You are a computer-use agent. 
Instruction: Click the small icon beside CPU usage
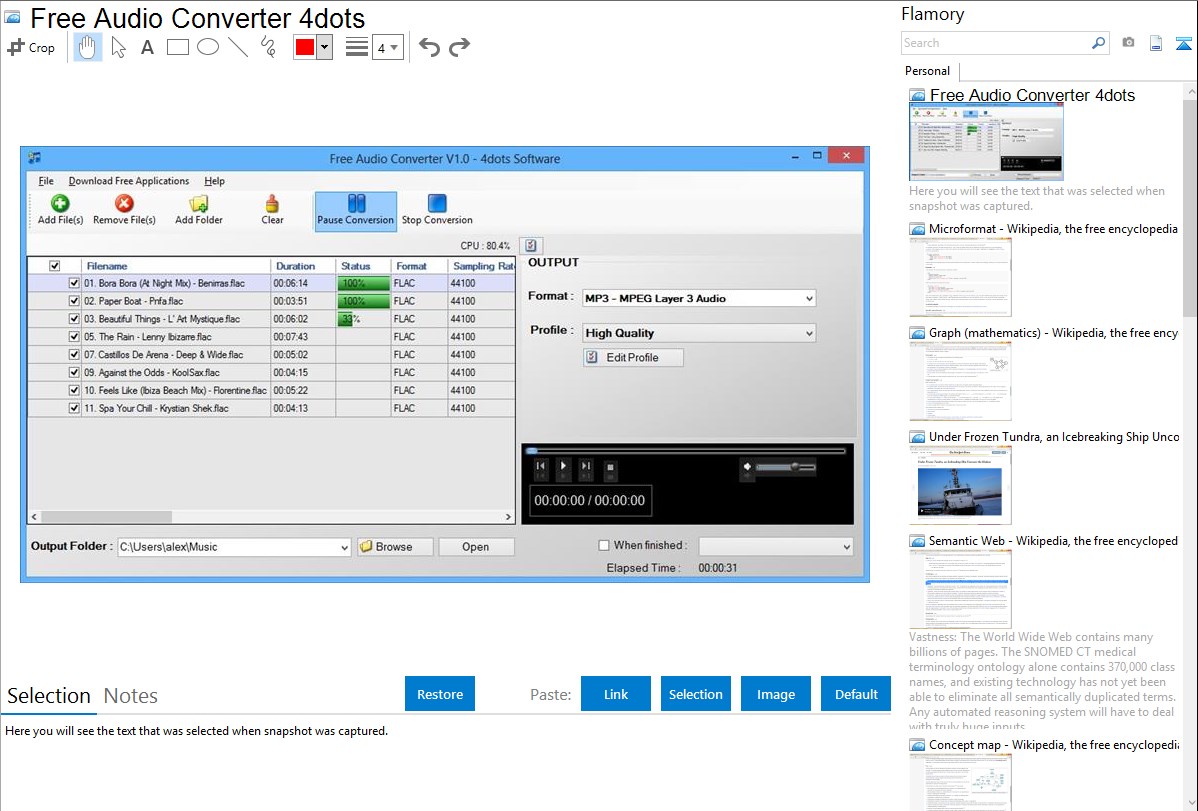530,245
